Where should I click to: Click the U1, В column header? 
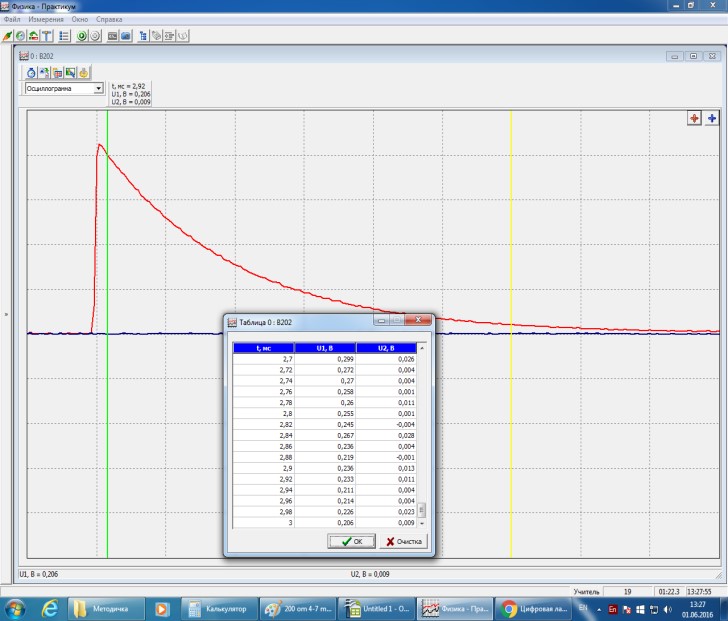click(325, 348)
